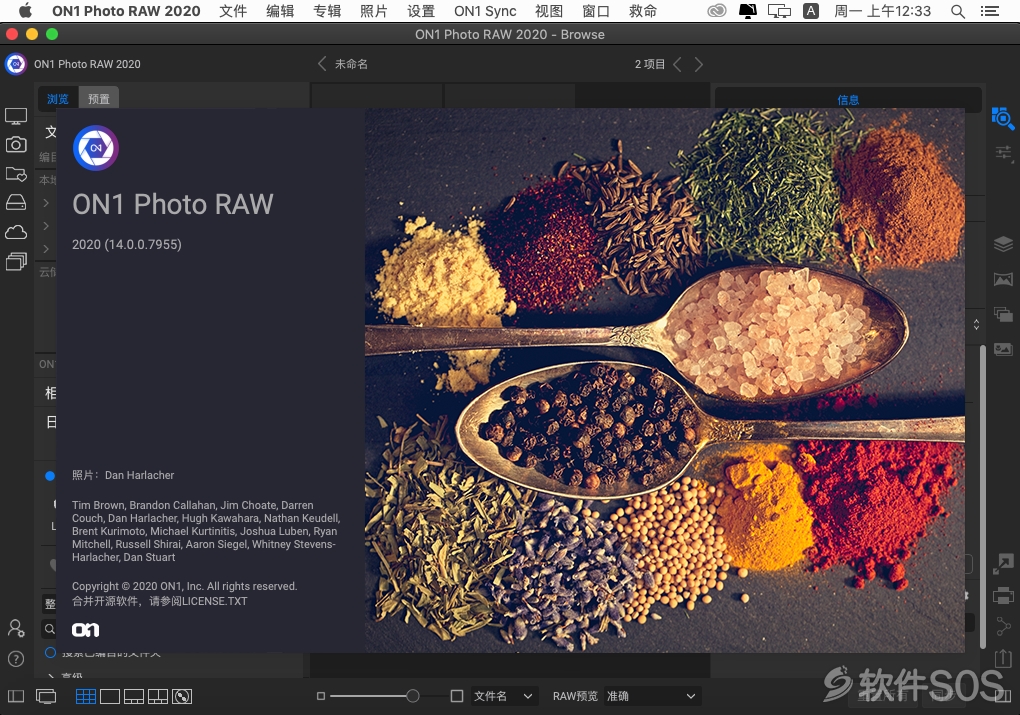
Task: Click the Layers stack icon
Action: (1003, 244)
